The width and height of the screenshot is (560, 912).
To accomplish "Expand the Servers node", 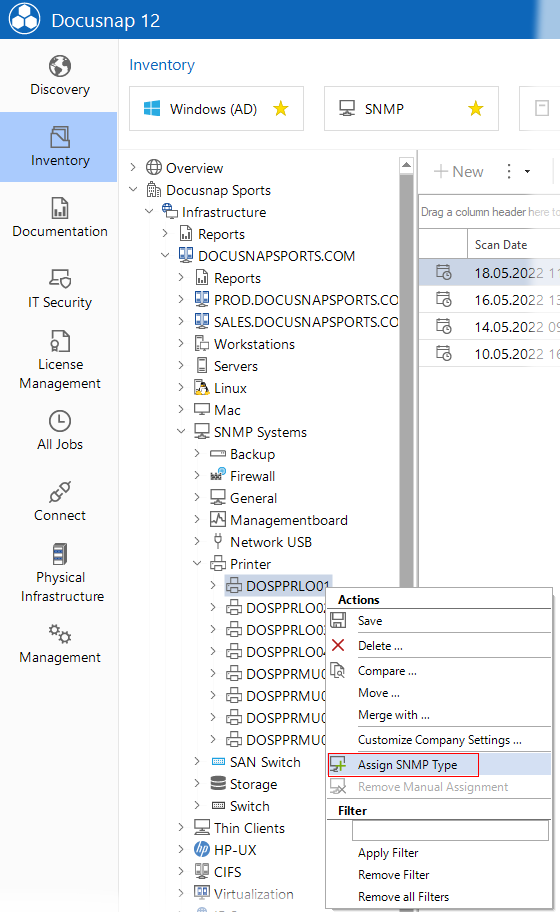I will click(x=181, y=366).
